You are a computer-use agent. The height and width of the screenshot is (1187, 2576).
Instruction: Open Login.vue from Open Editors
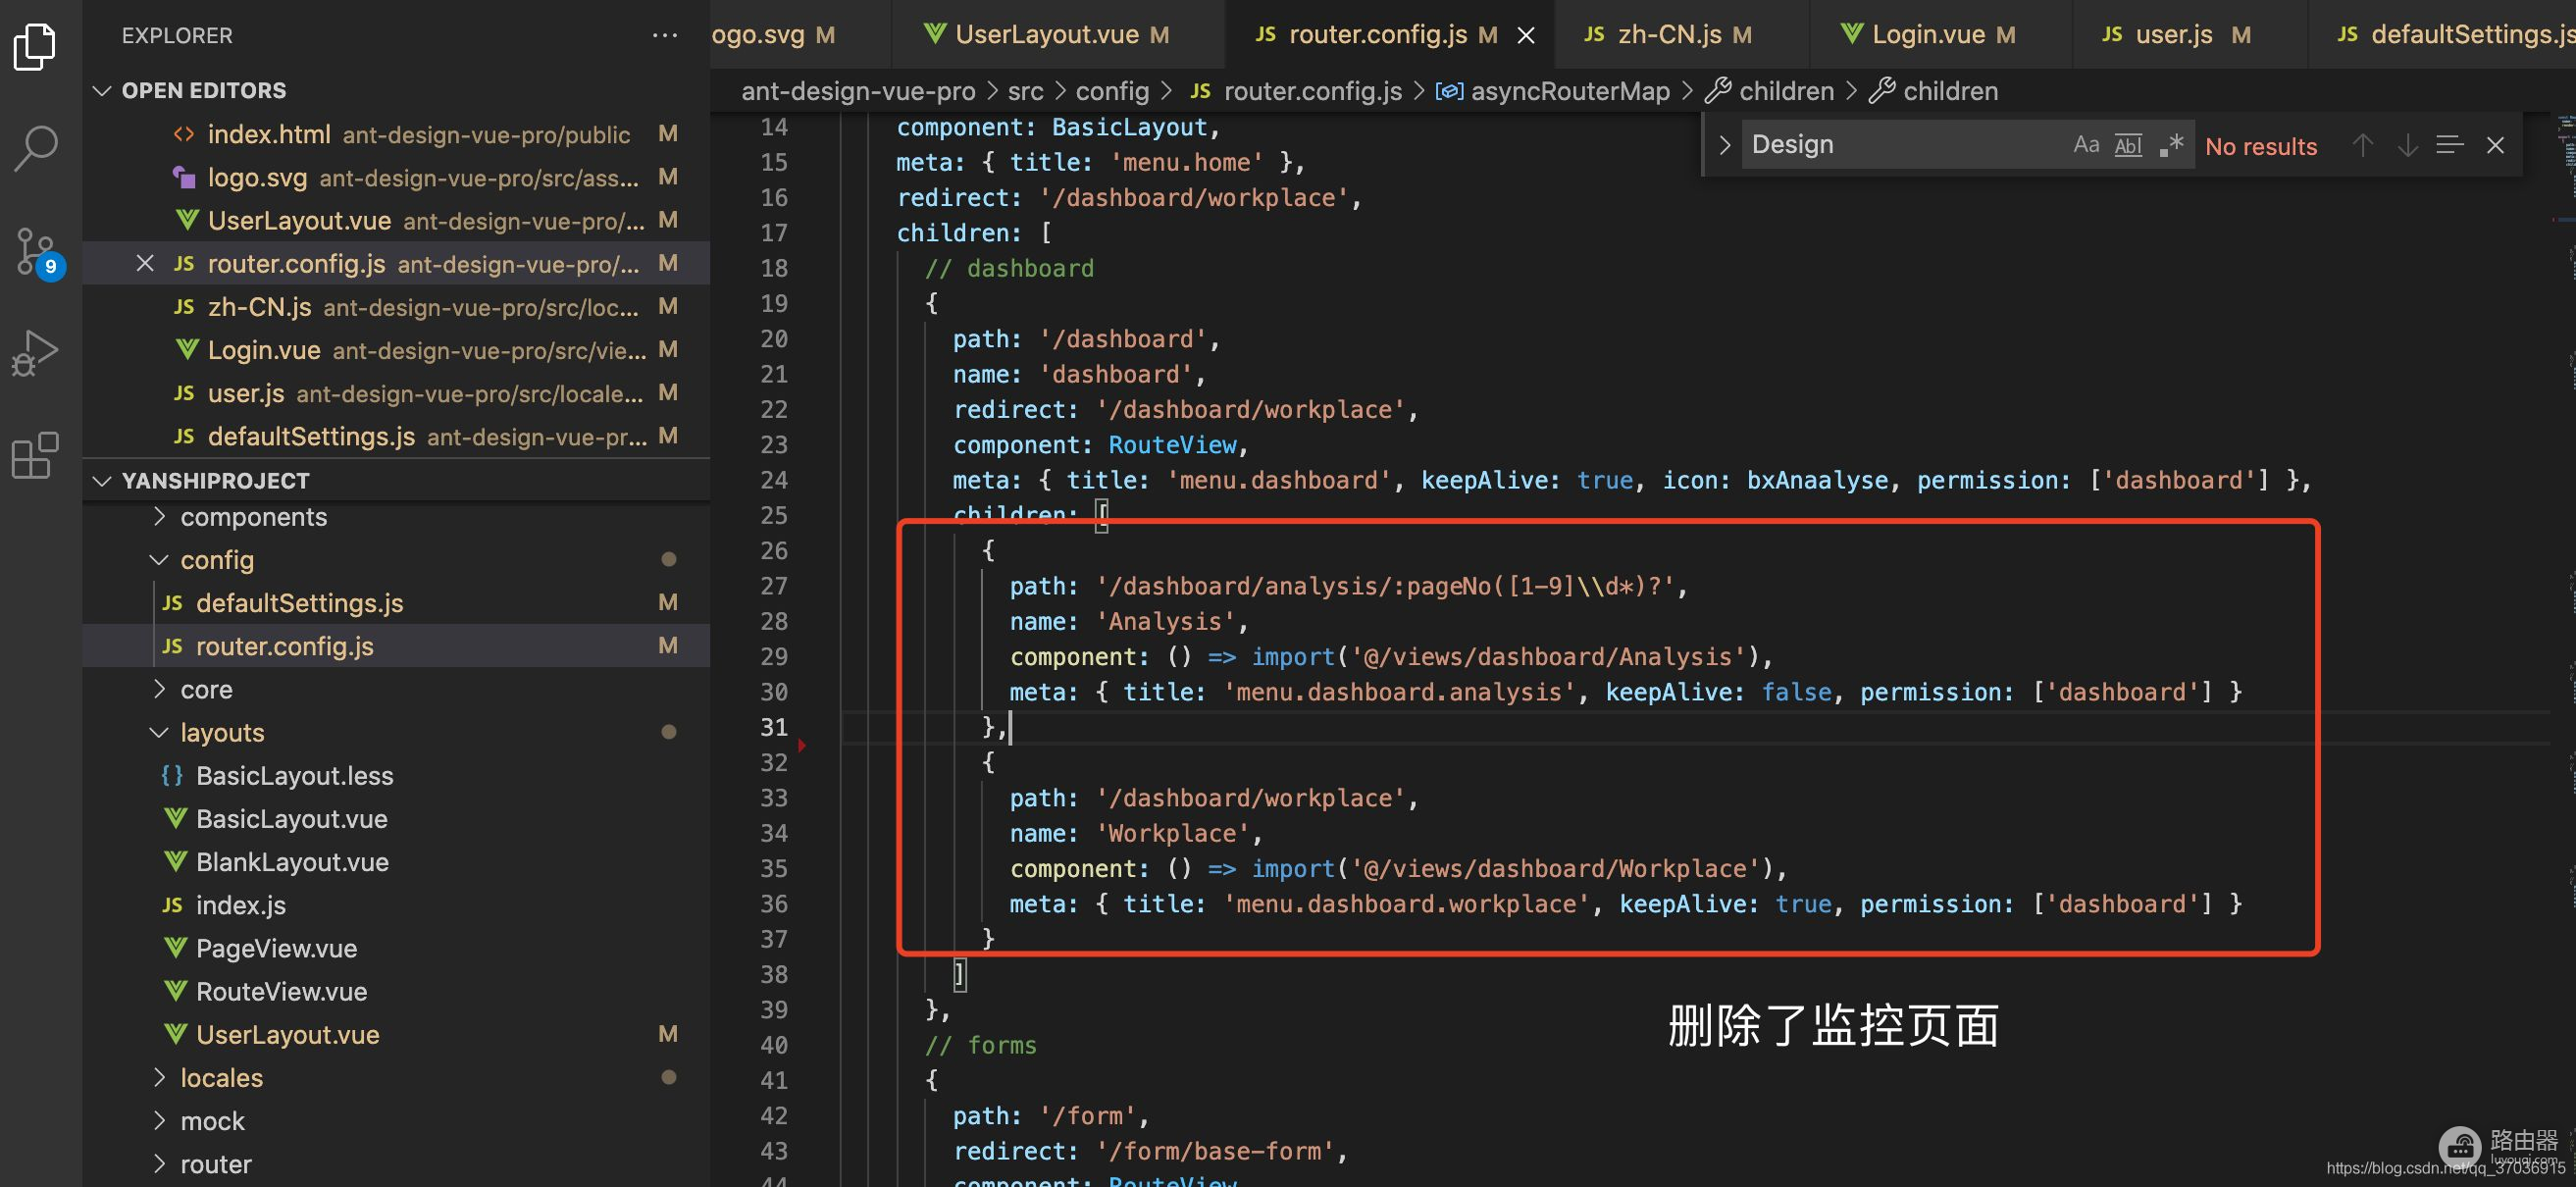pos(396,349)
